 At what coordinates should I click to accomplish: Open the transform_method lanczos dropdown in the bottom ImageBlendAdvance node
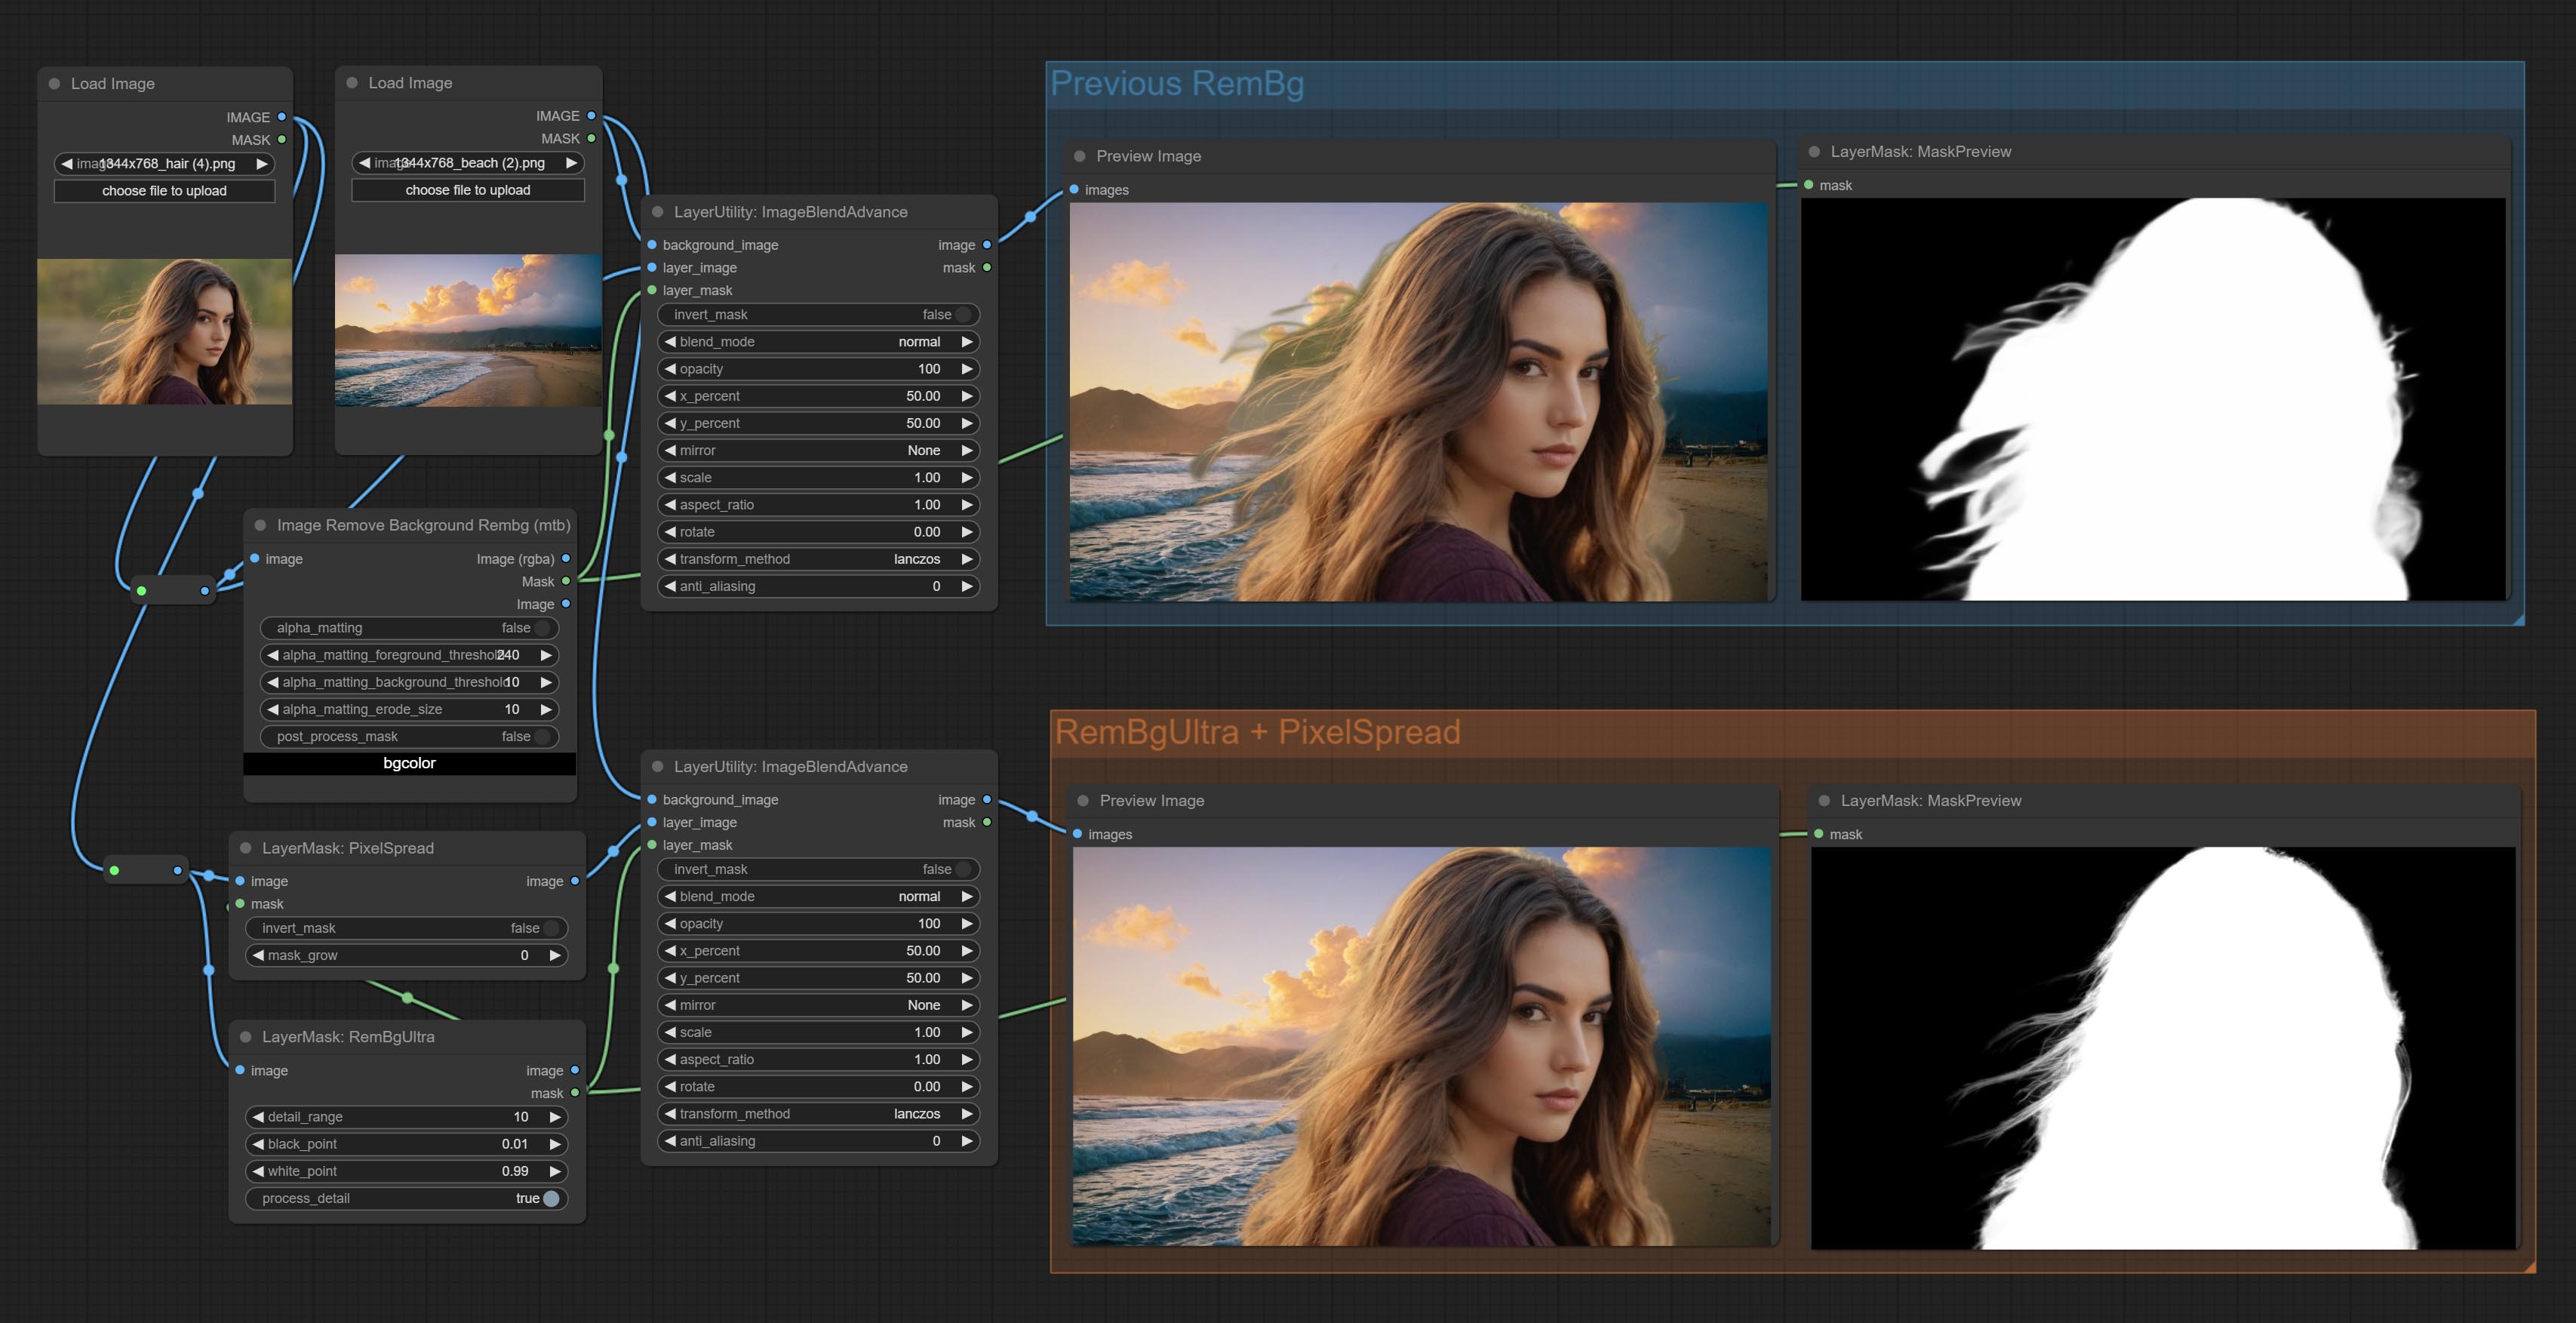tap(818, 1114)
